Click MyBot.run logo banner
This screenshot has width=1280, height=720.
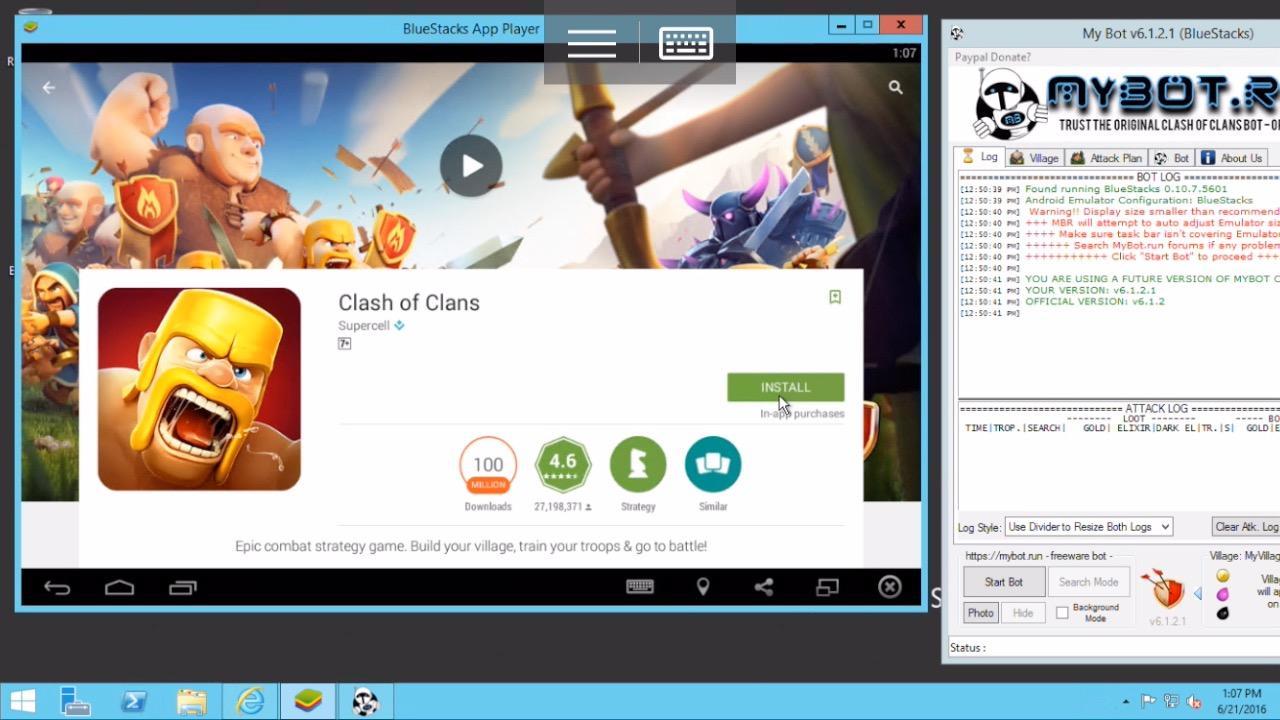[1125, 104]
